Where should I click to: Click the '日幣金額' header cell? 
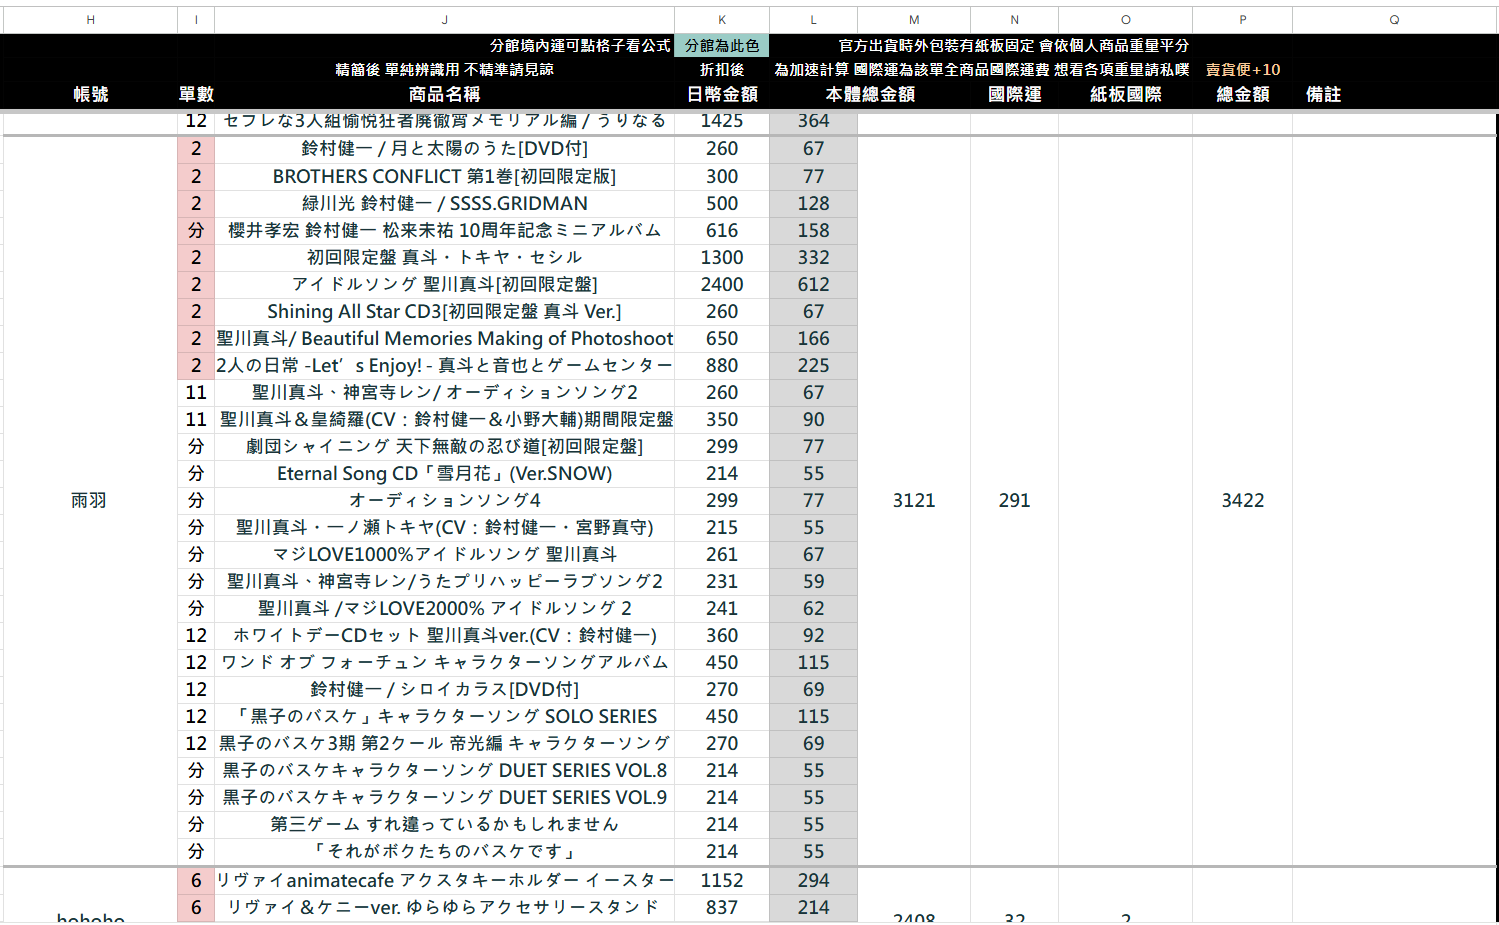(722, 94)
